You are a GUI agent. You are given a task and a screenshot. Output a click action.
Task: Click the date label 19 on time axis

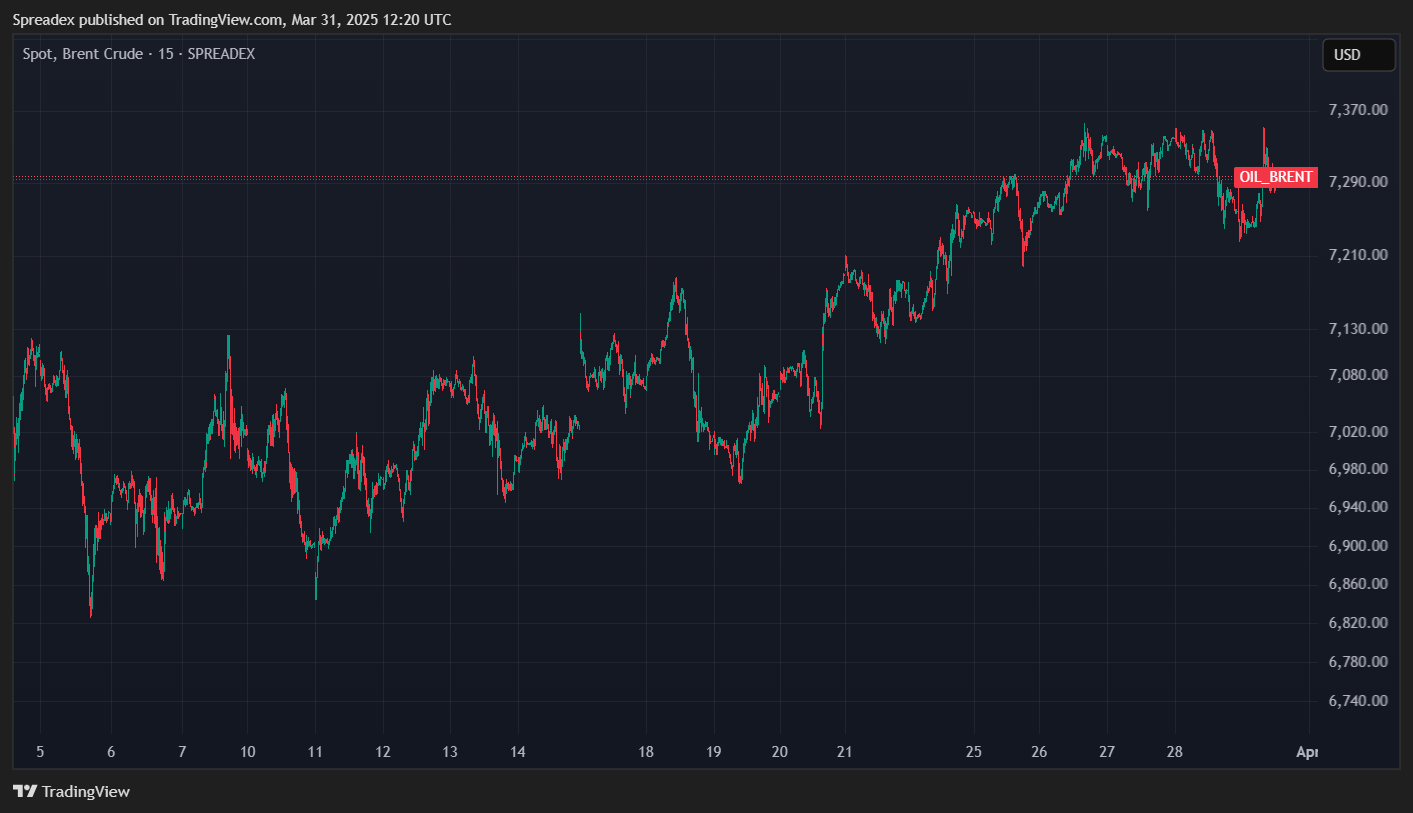click(713, 752)
